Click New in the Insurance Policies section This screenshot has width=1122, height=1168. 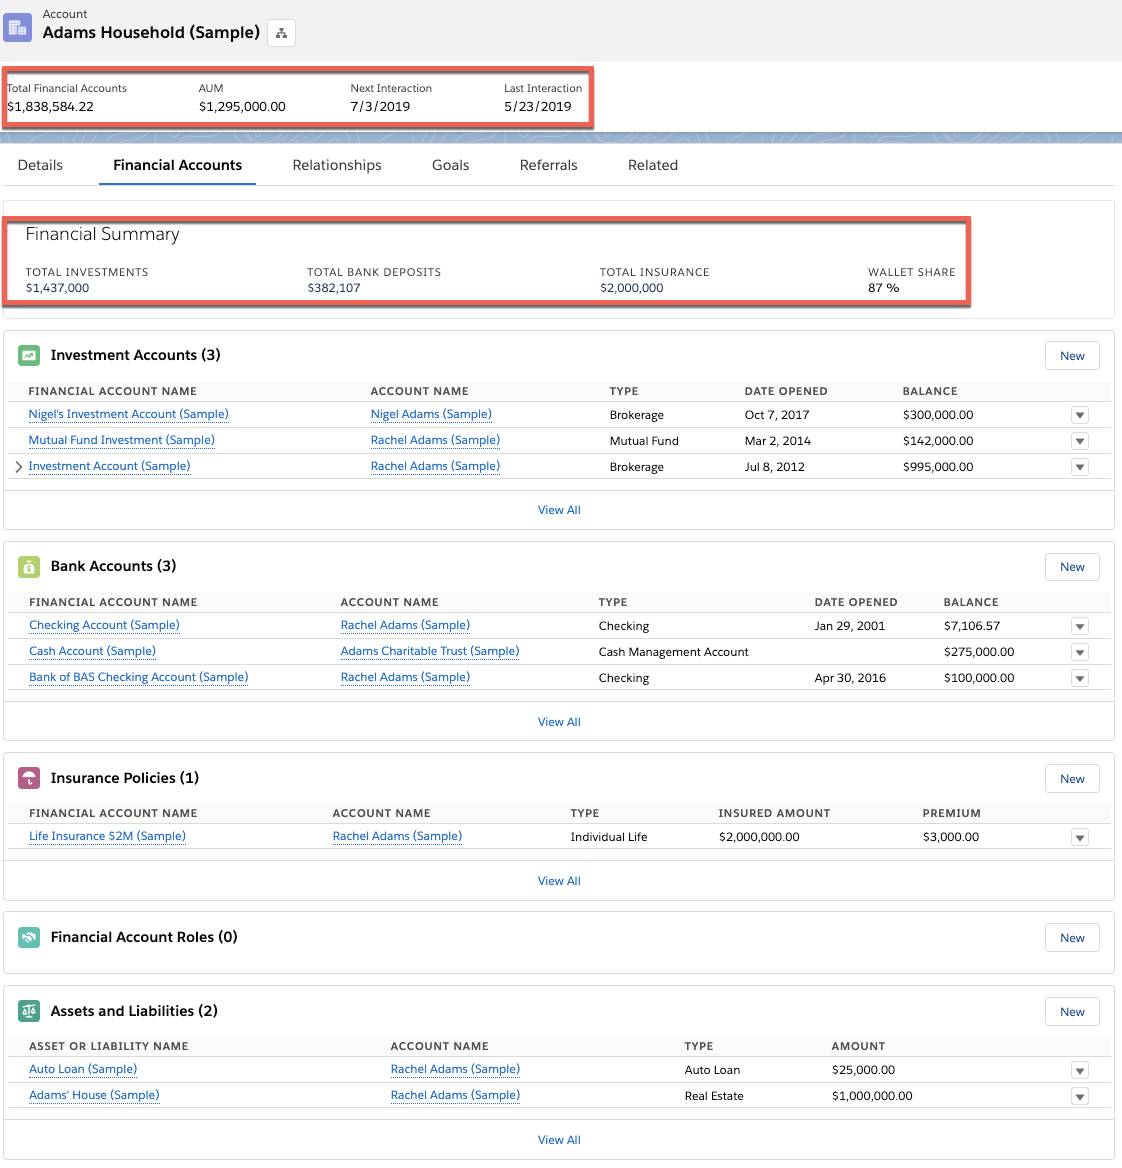(x=1071, y=778)
